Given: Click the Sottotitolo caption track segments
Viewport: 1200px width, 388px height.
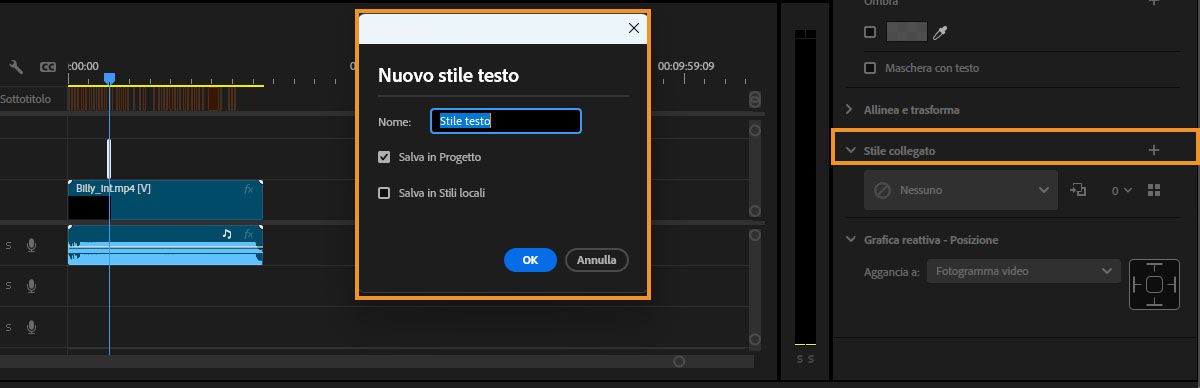Looking at the screenshot, I should point(153,99).
